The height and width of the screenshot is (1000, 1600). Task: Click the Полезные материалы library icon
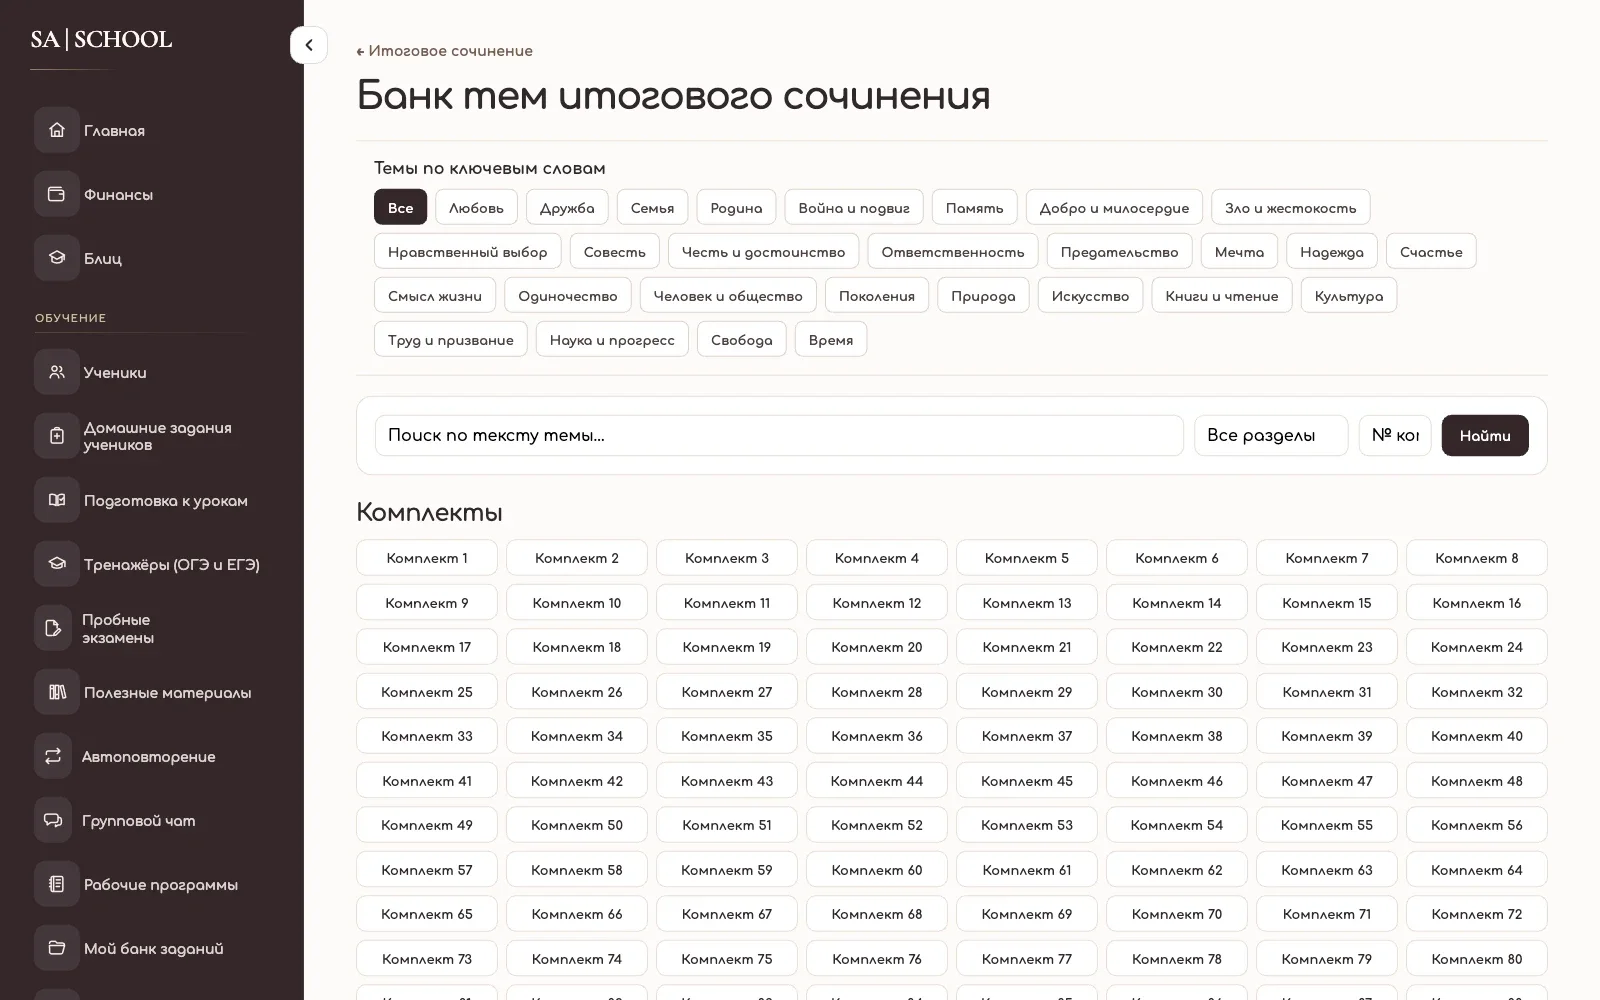tap(57, 692)
